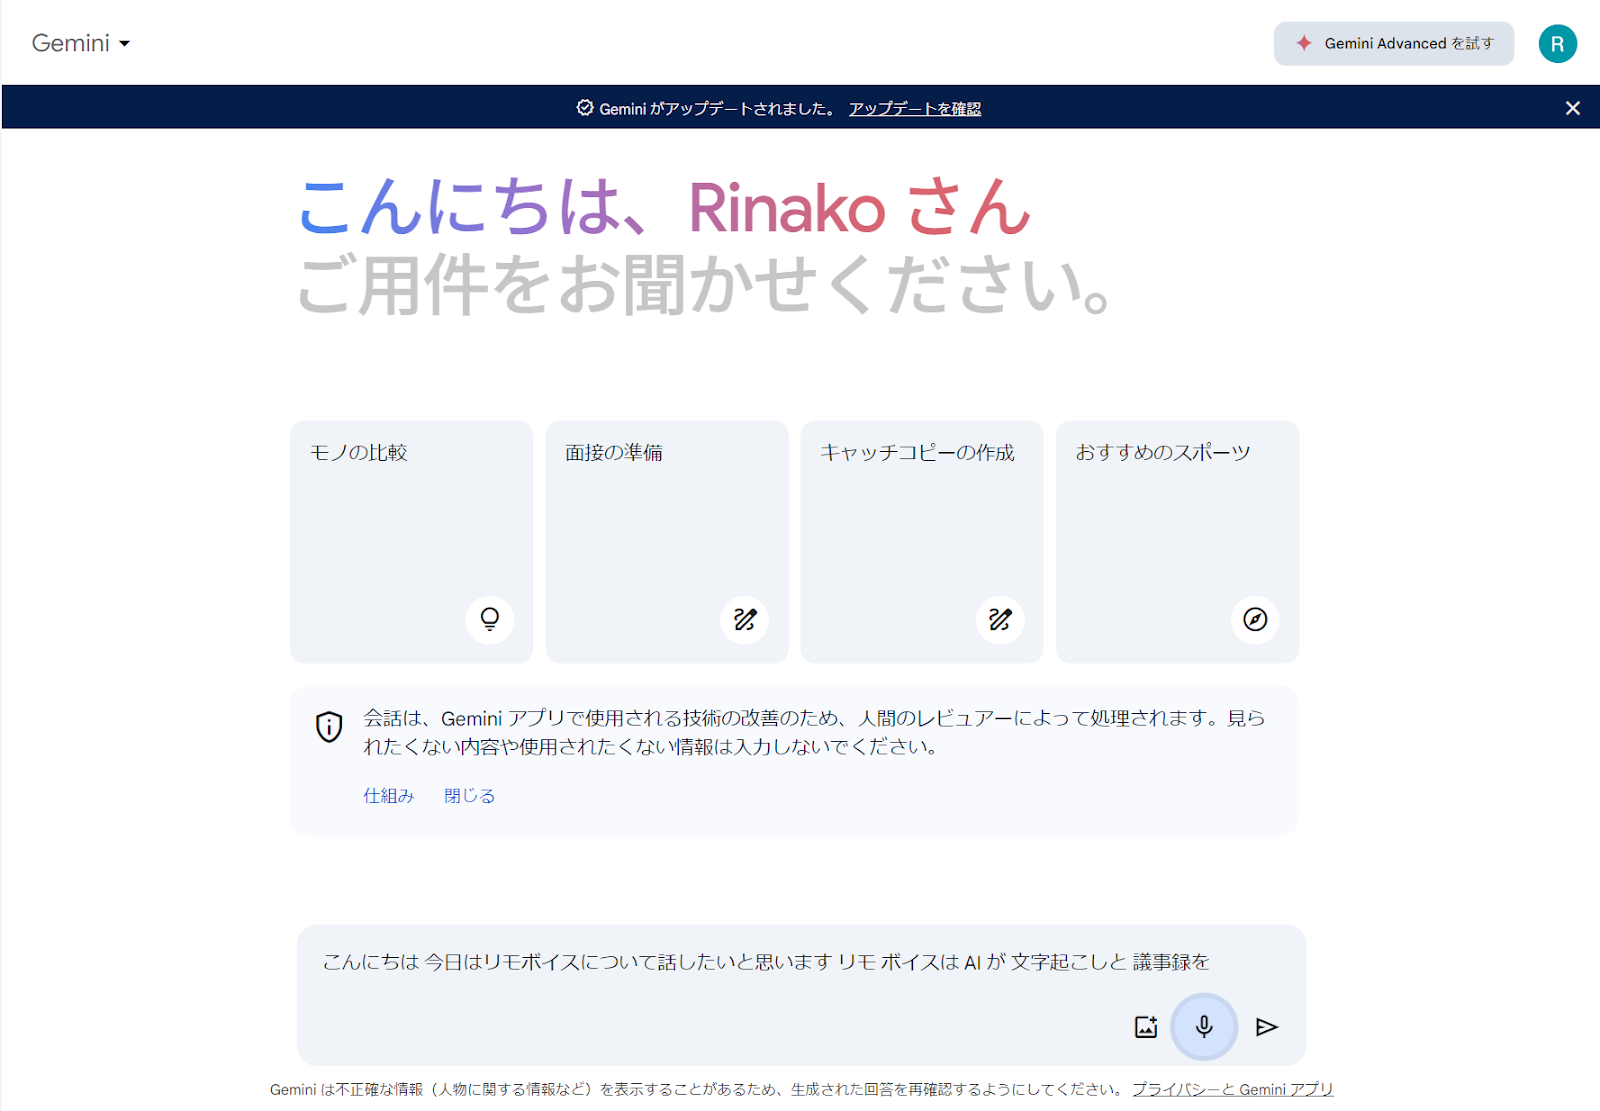Open the image upload icon in the prompt bar

point(1146,1026)
